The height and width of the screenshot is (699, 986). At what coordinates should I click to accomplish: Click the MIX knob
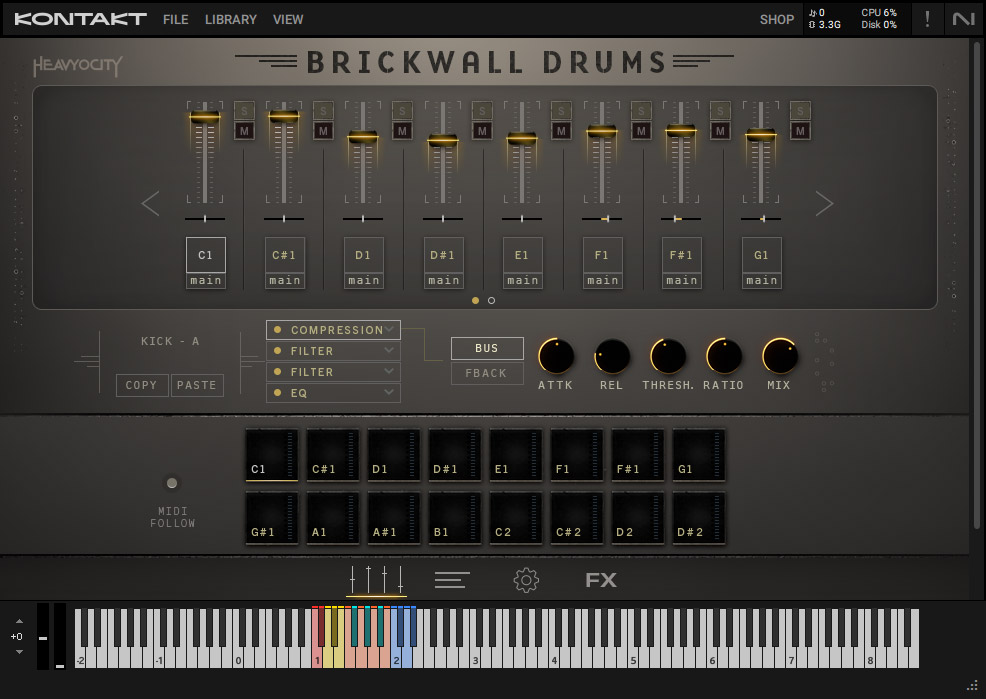[780, 356]
